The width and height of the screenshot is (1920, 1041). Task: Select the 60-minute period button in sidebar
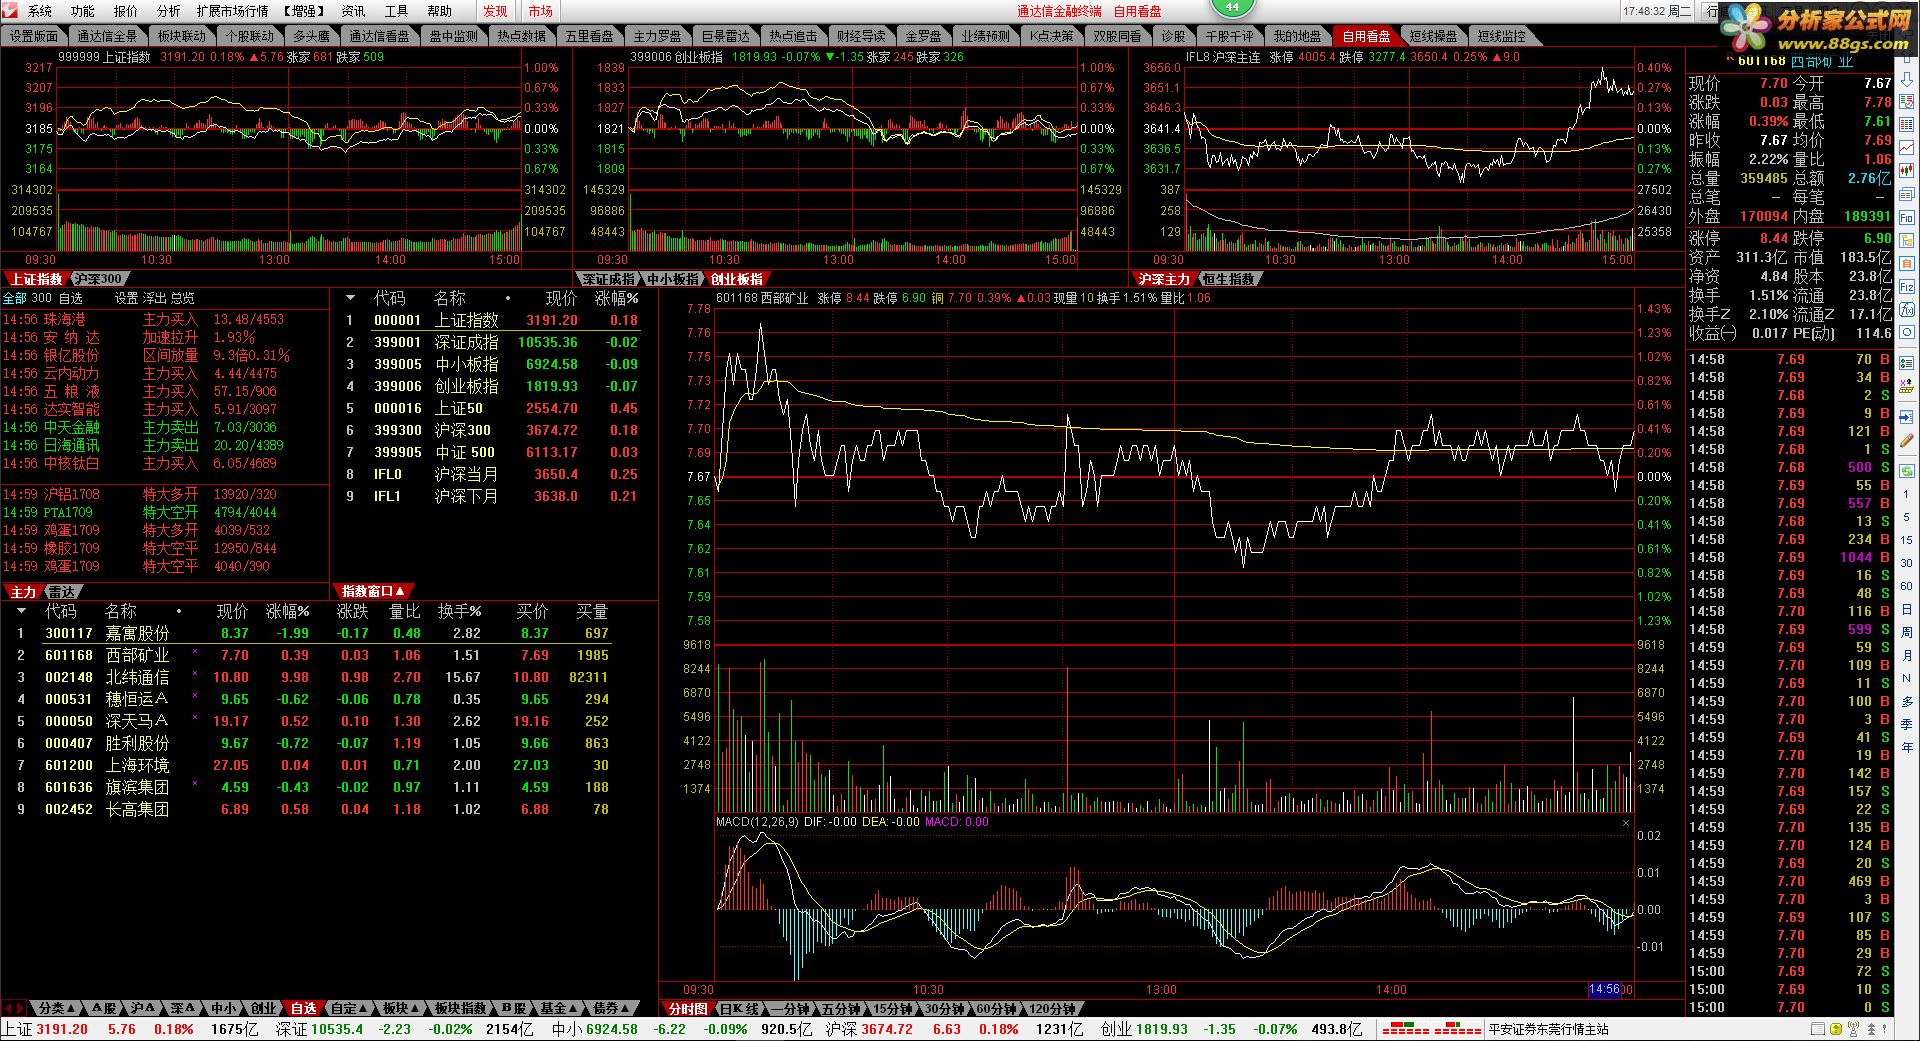pyautogui.click(x=1906, y=586)
